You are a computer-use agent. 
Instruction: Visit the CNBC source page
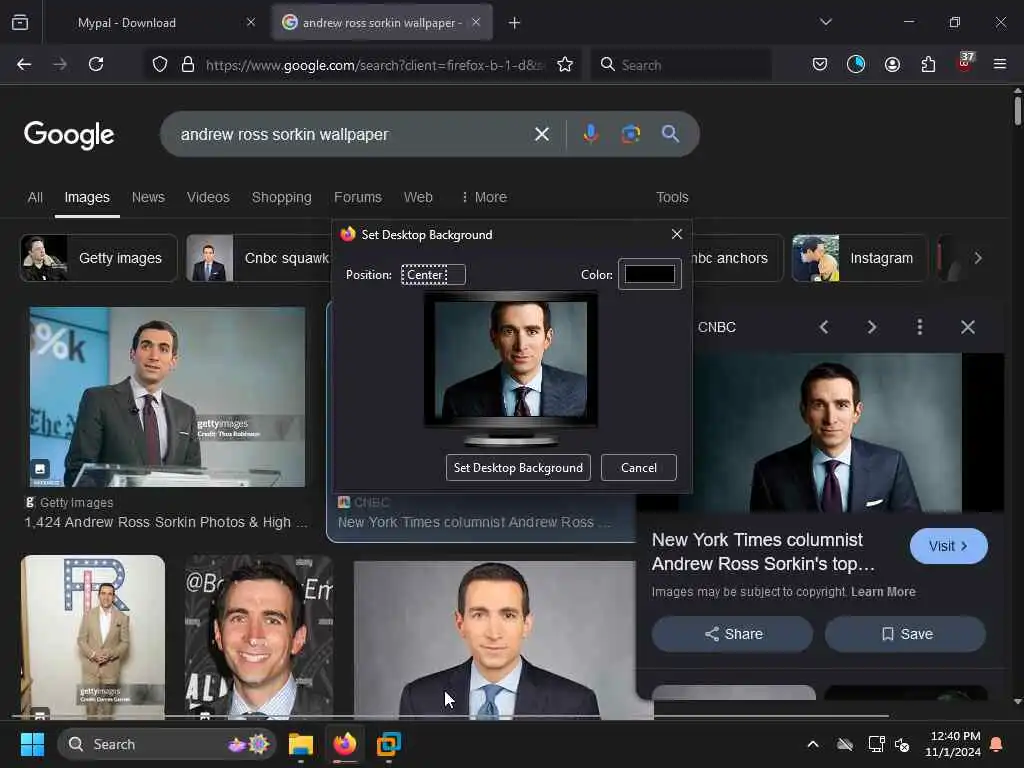click(x=948, y=546)
